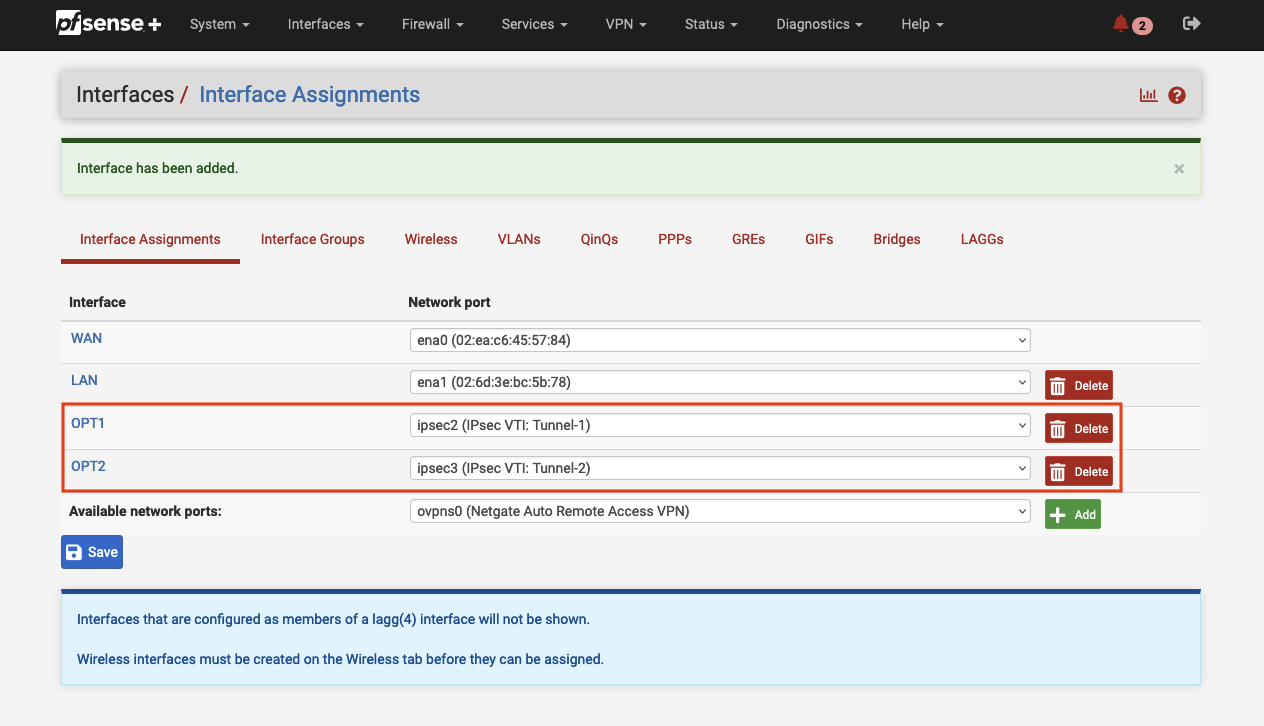This screenshot has width=1264, height=726.
Task: Click the WAN interface link
Action: click(86, 338)
